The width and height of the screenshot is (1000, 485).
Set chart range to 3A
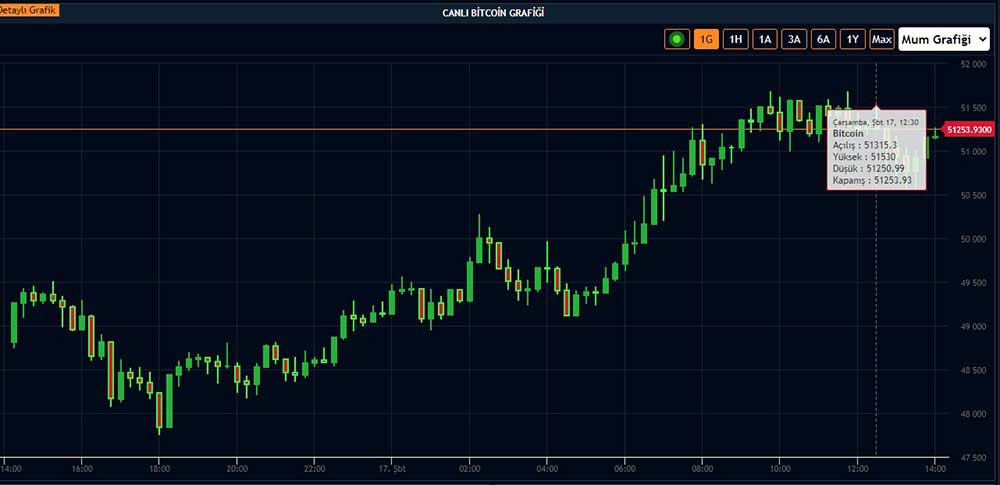[x=794, y=40]
